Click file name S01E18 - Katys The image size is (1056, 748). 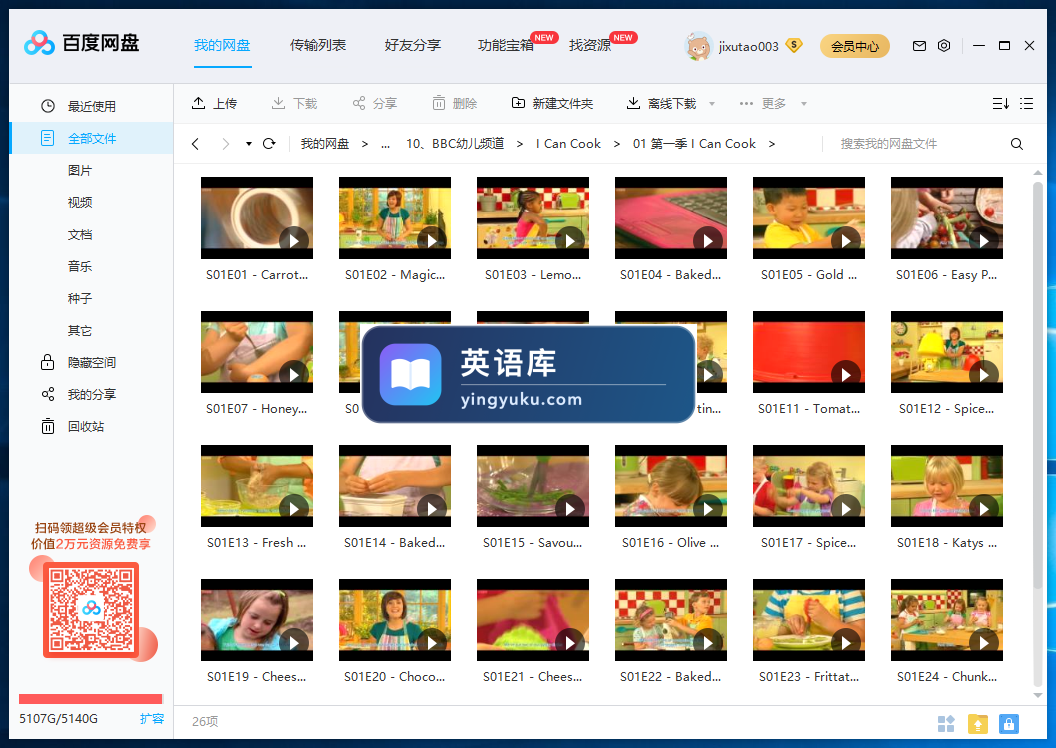coord(946,543)
